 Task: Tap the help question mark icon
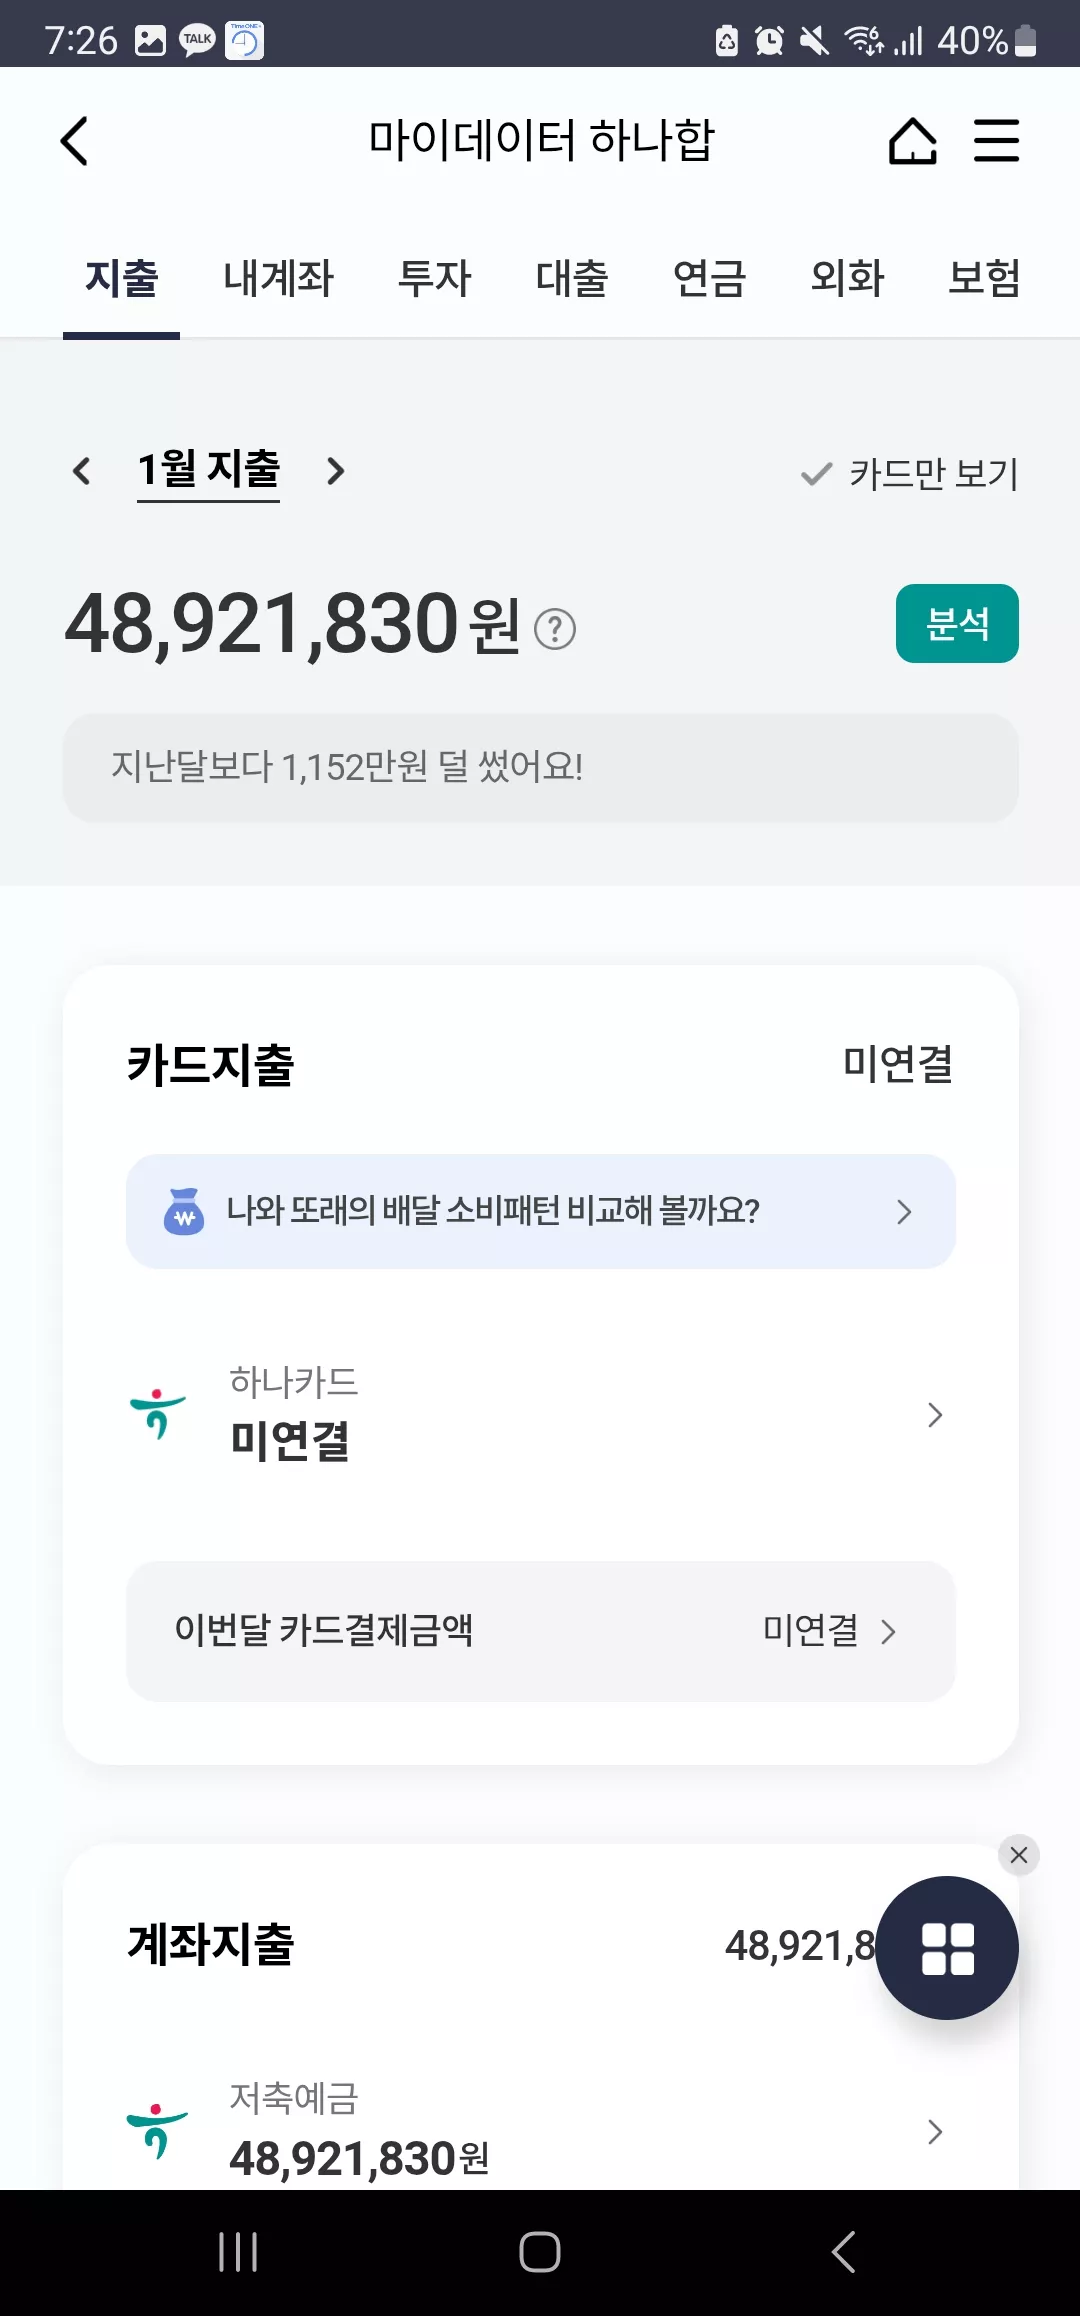point(555,629)
